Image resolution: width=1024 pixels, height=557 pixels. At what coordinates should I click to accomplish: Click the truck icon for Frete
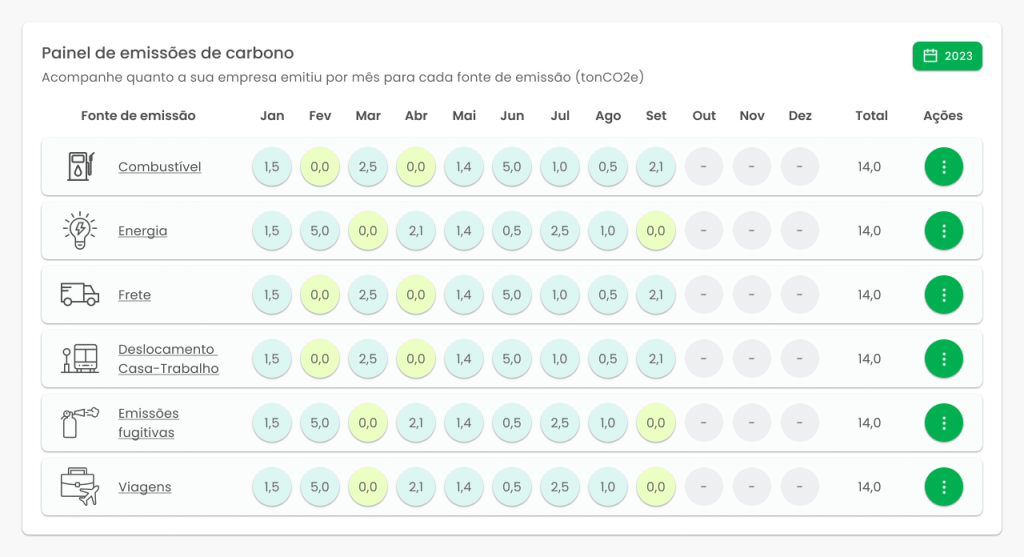click(80, 294)
